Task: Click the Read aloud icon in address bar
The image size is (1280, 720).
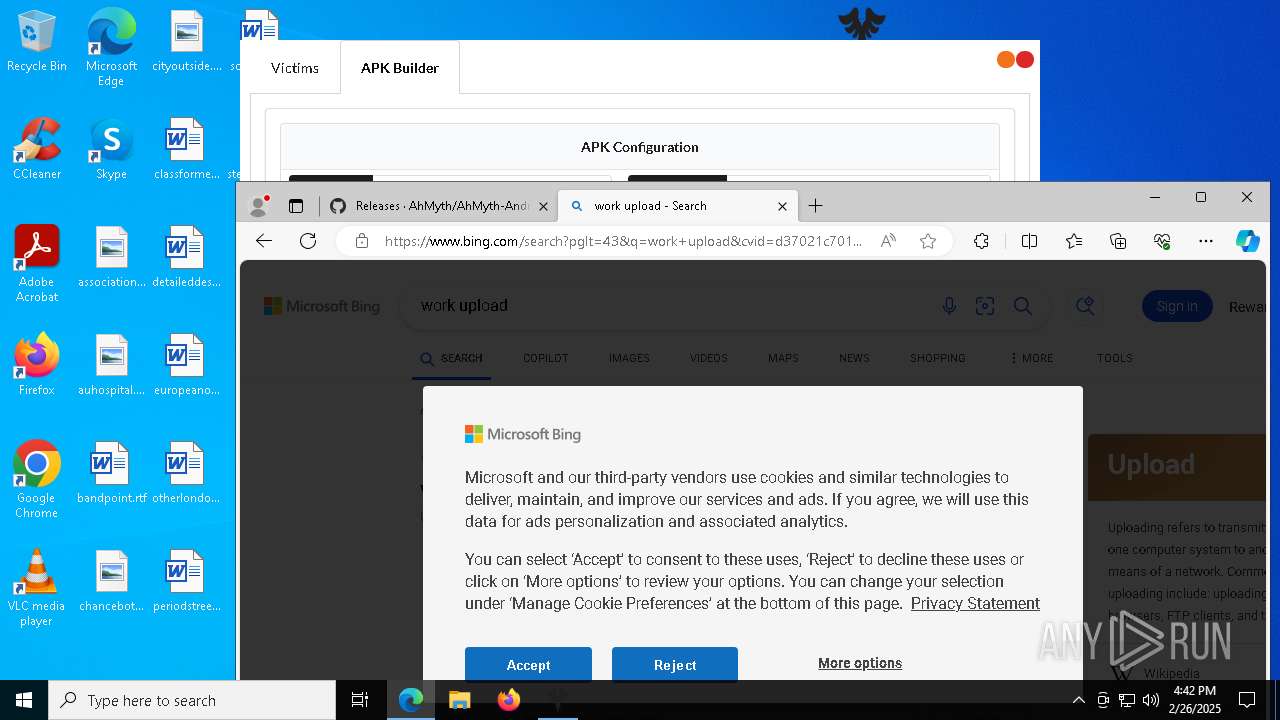Action: [x=888, y=241]
